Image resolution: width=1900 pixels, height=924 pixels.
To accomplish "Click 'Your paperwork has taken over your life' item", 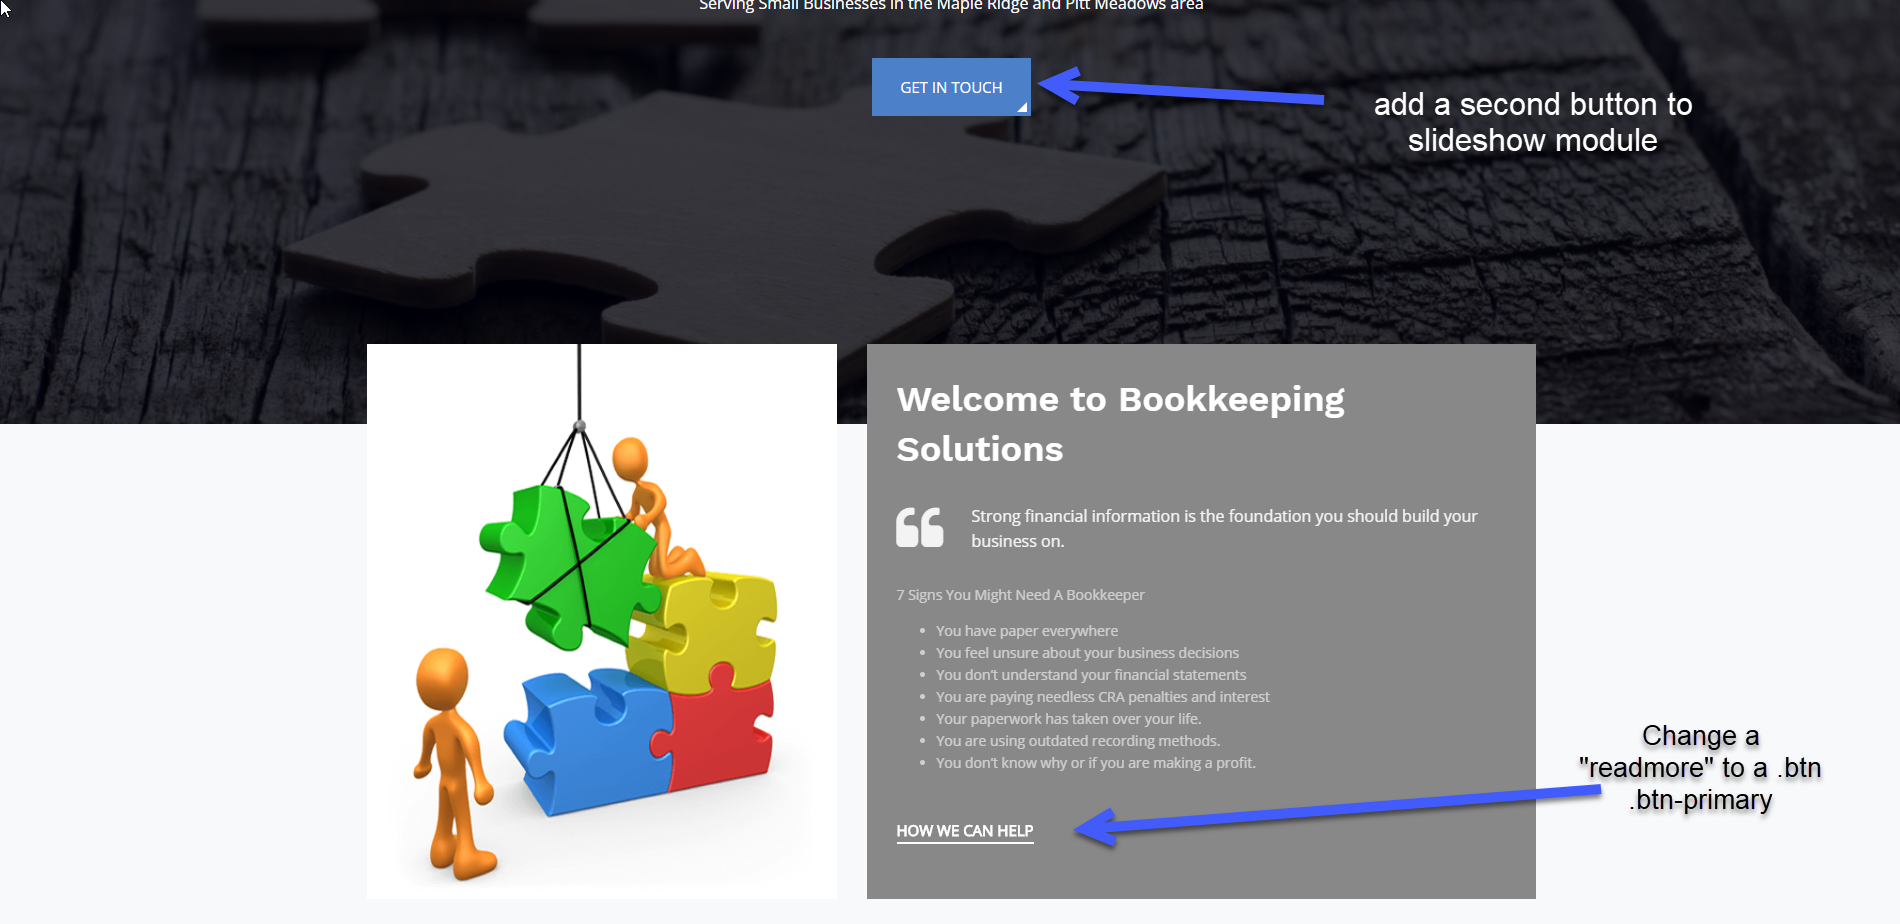I will (x=1068, y=719).
